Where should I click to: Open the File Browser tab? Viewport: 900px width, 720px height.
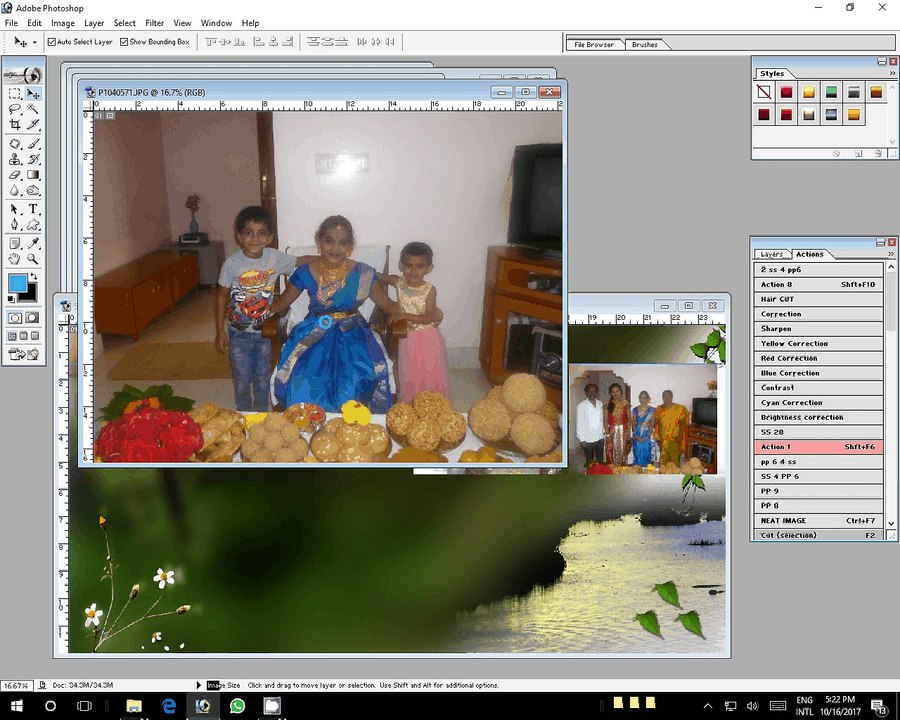point(593,44)
